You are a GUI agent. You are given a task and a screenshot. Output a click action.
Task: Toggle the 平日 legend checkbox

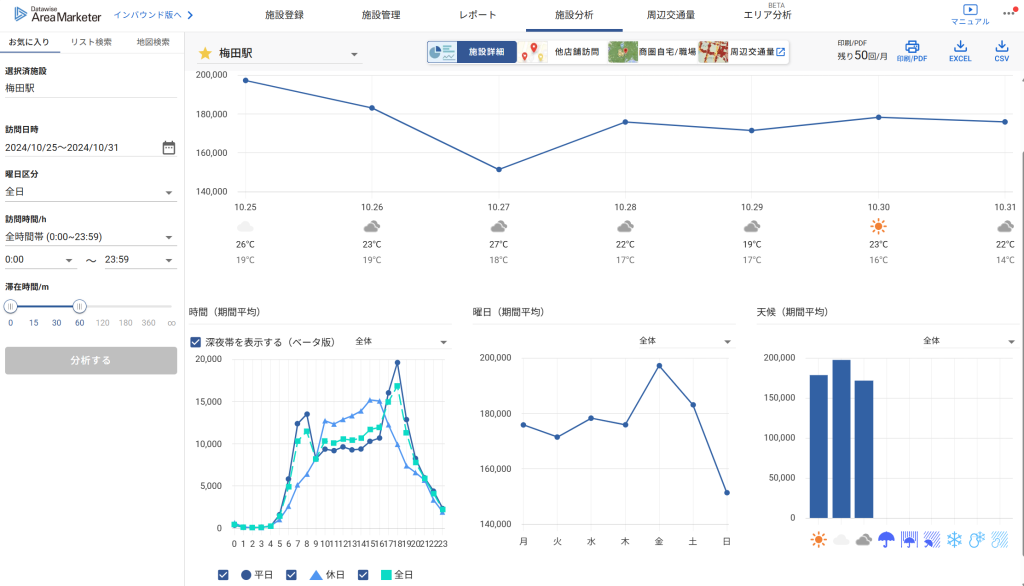pos(224,574)
